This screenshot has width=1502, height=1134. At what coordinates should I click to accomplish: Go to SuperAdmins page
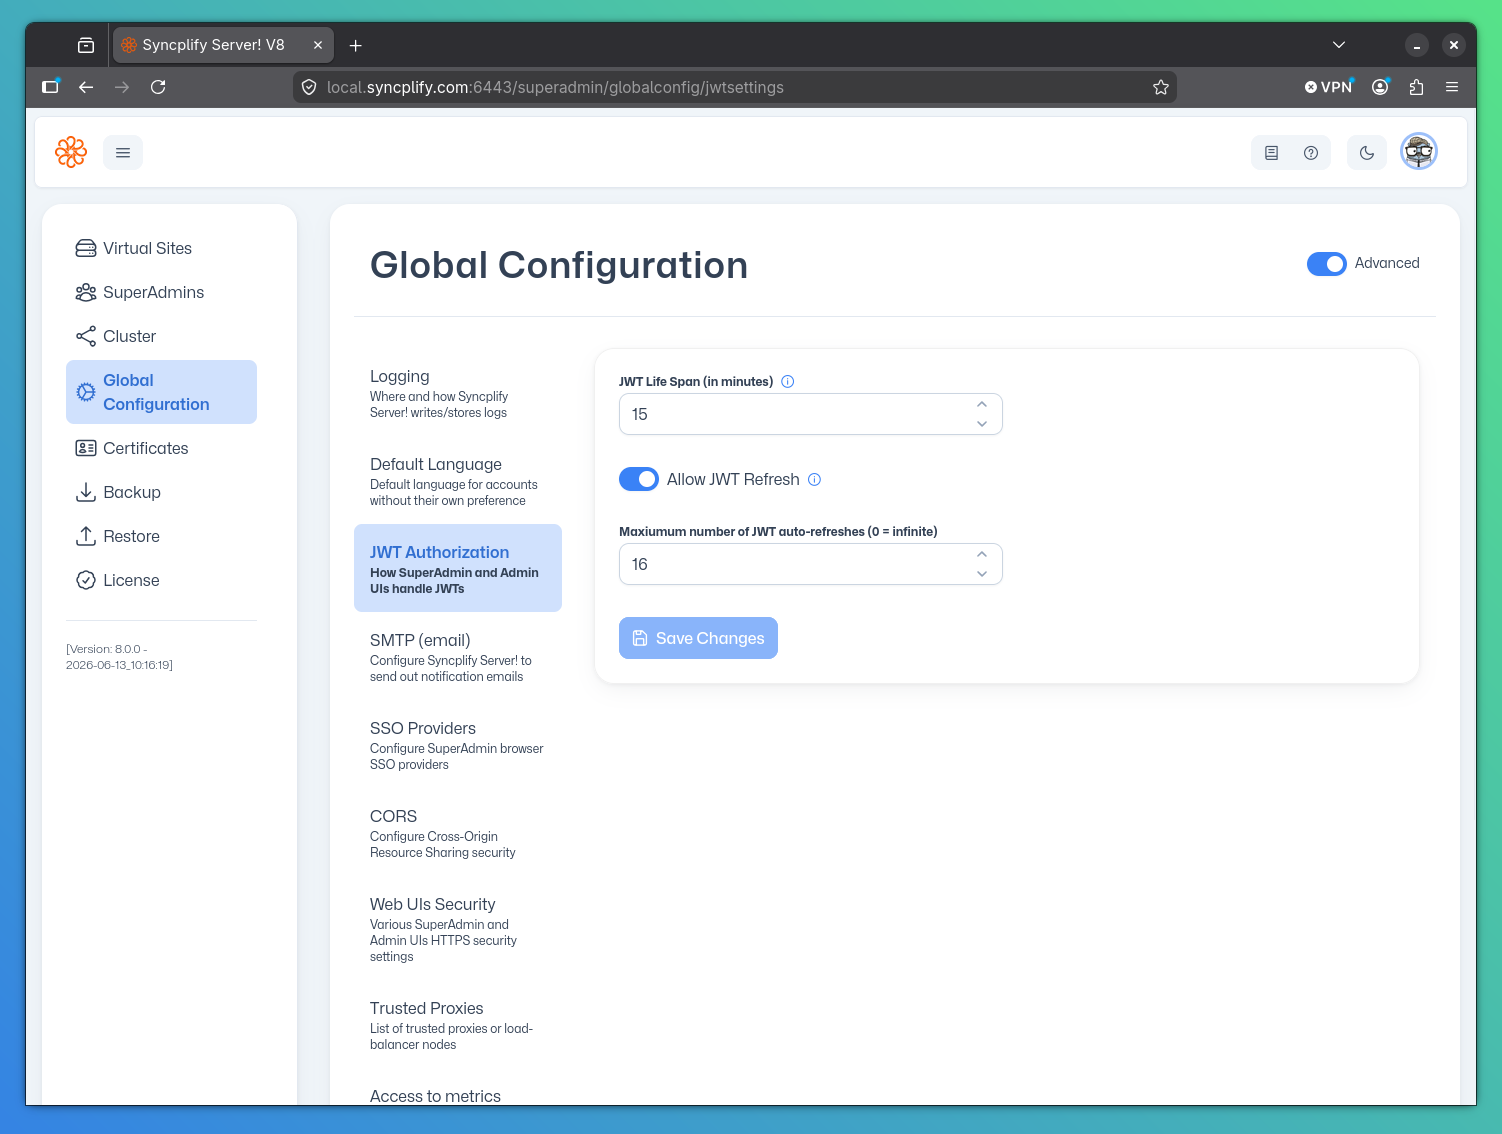pyautogui.click(x=161, y=292)
